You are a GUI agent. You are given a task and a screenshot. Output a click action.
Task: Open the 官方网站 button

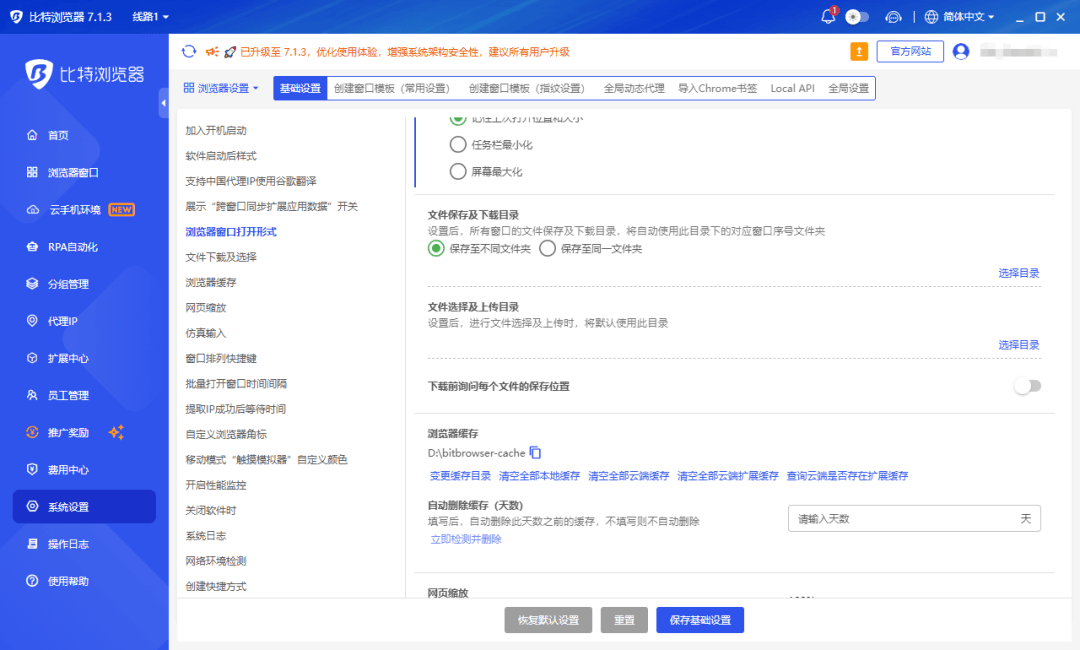[910, 52]
